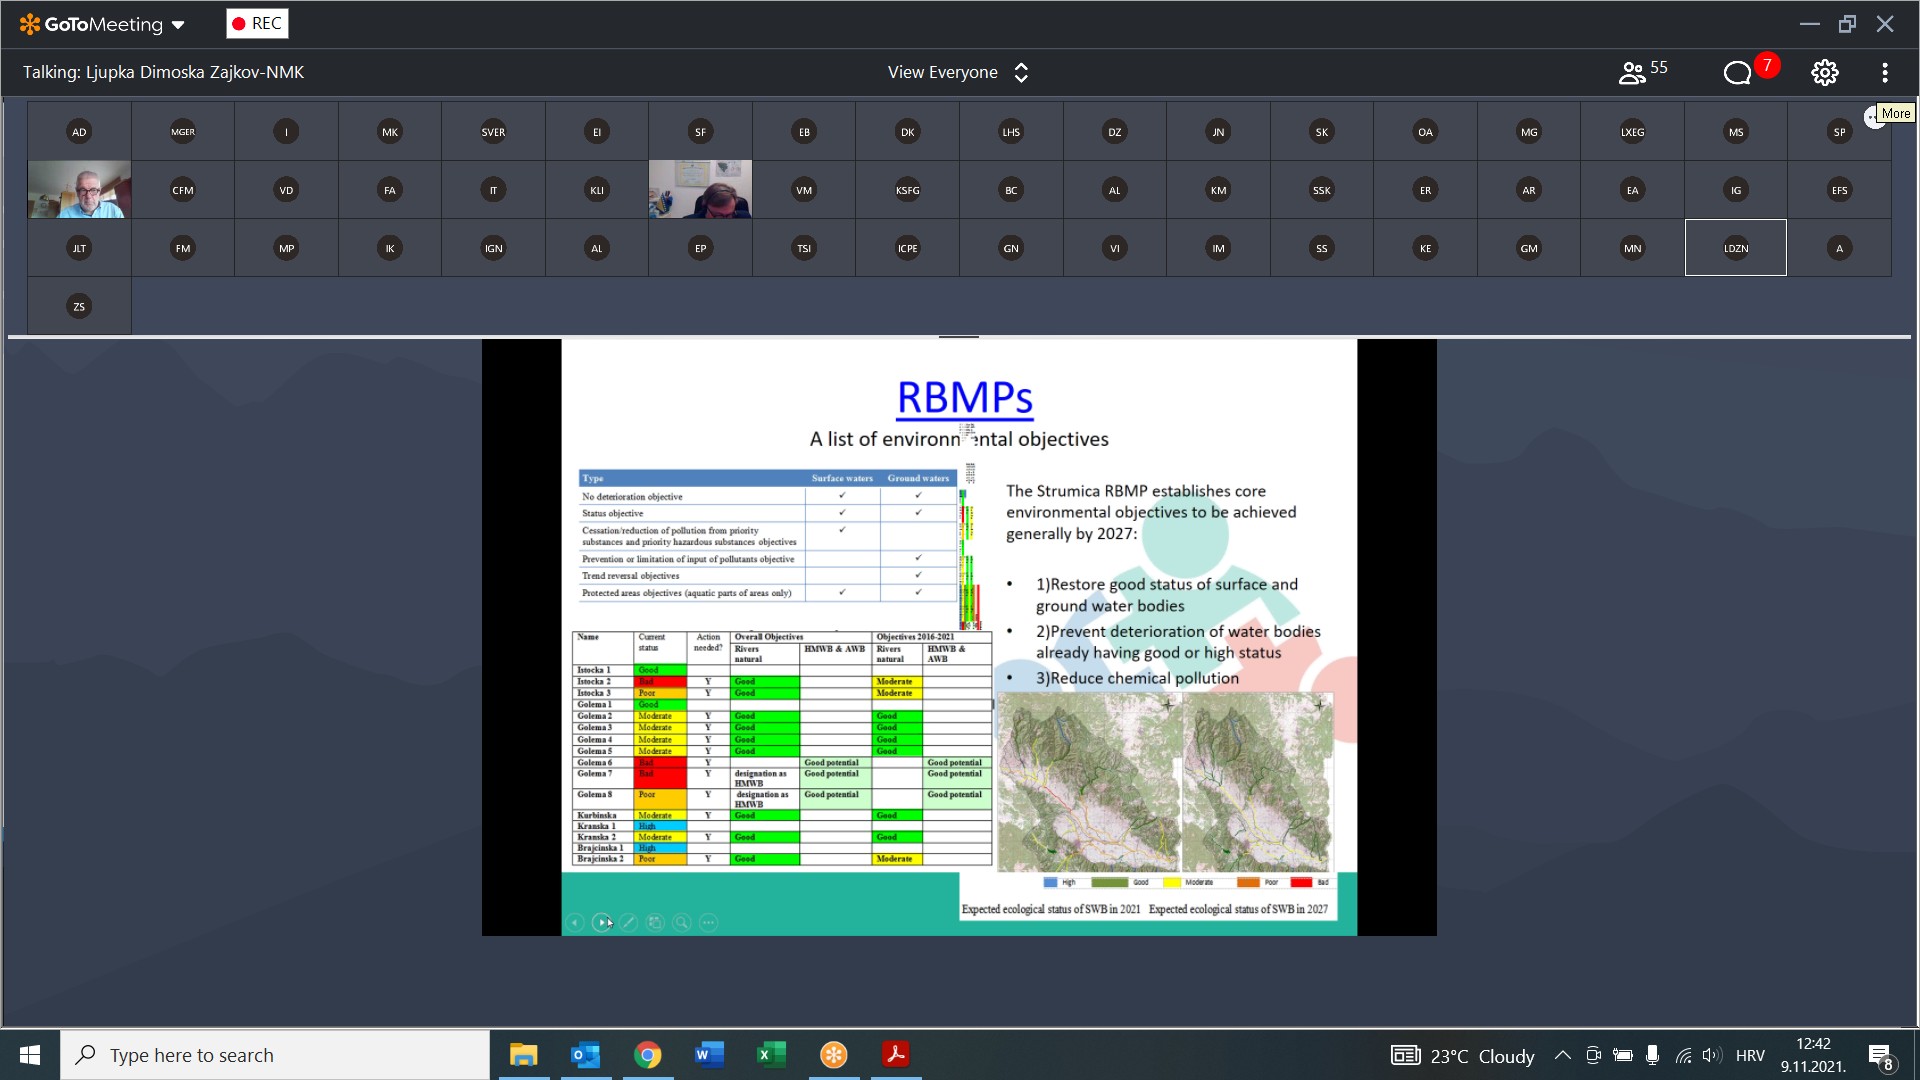Screen dimensions: 1920x1080
Task: Go to previous slide in presentation controls
Action: 575,923
